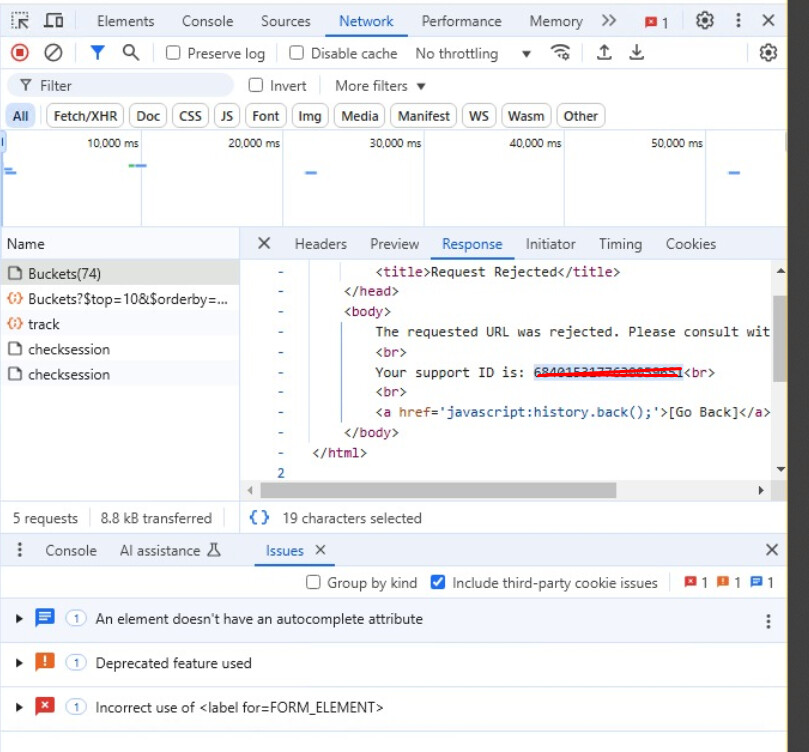Switch to the Console tab in top bar
The height and width of the screenshot is (752, 809).
pos(207,21)
